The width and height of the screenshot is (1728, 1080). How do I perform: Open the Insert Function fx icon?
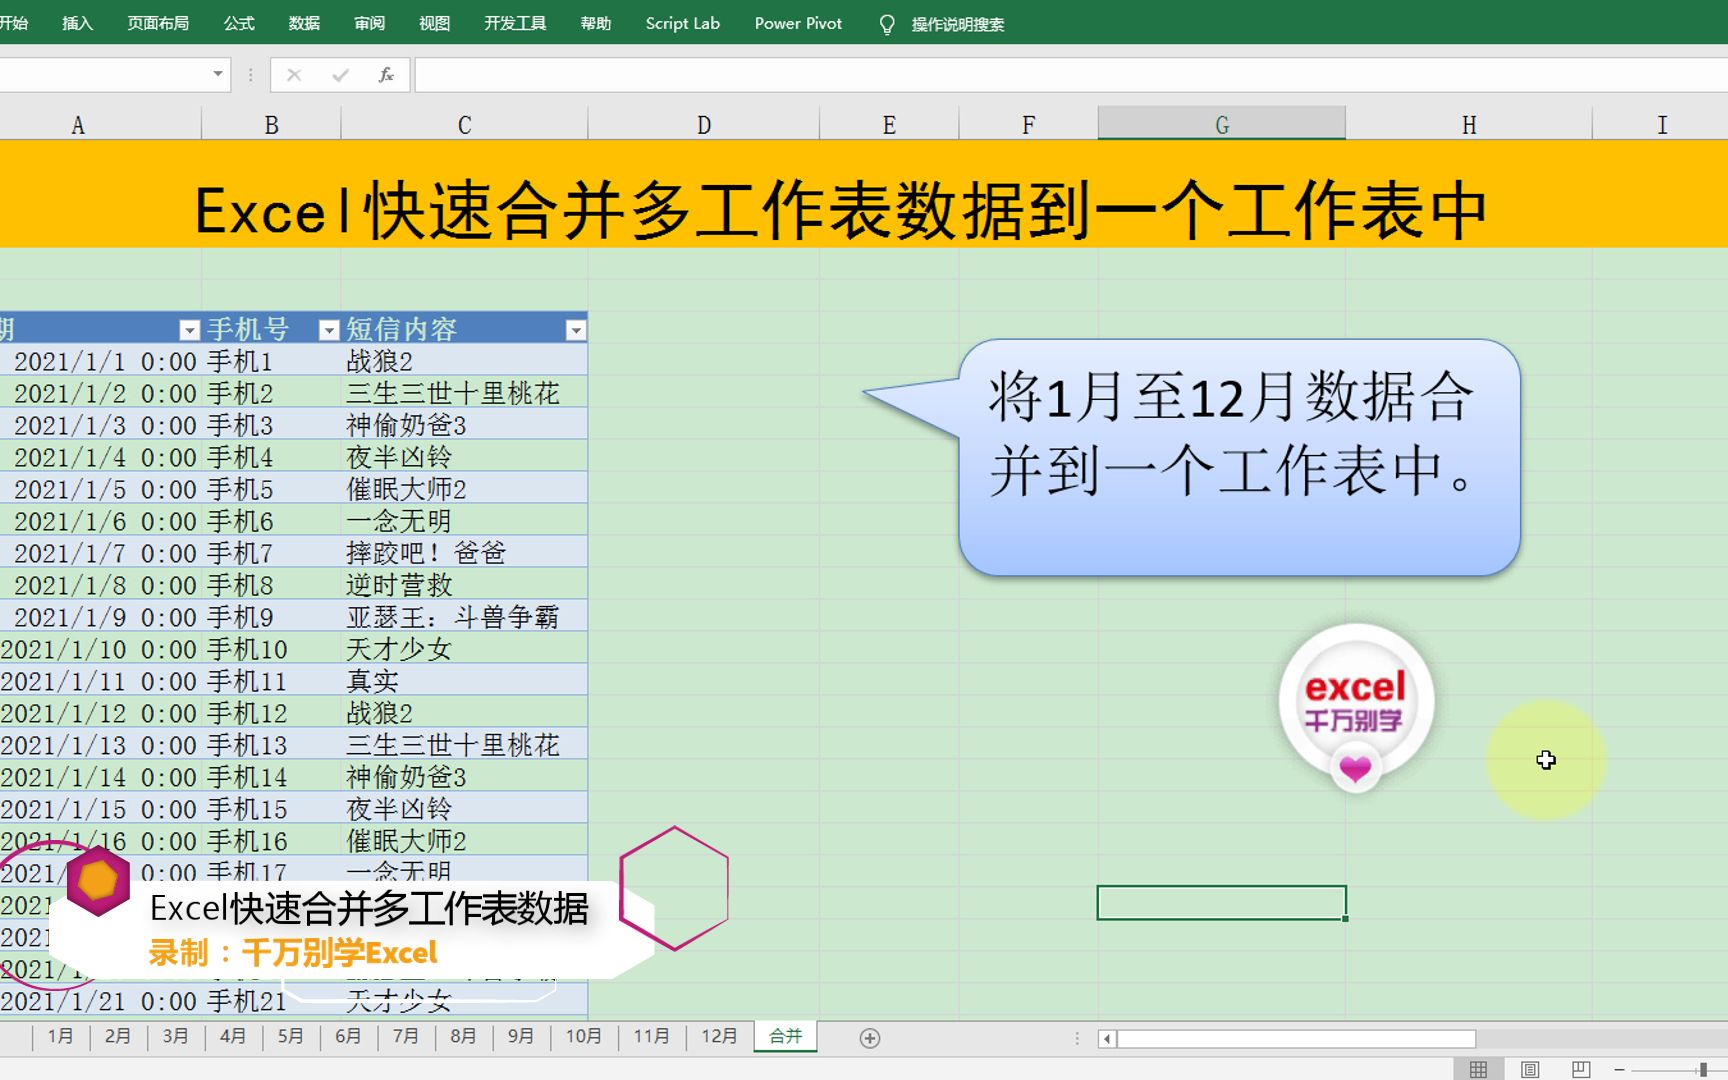386,75
